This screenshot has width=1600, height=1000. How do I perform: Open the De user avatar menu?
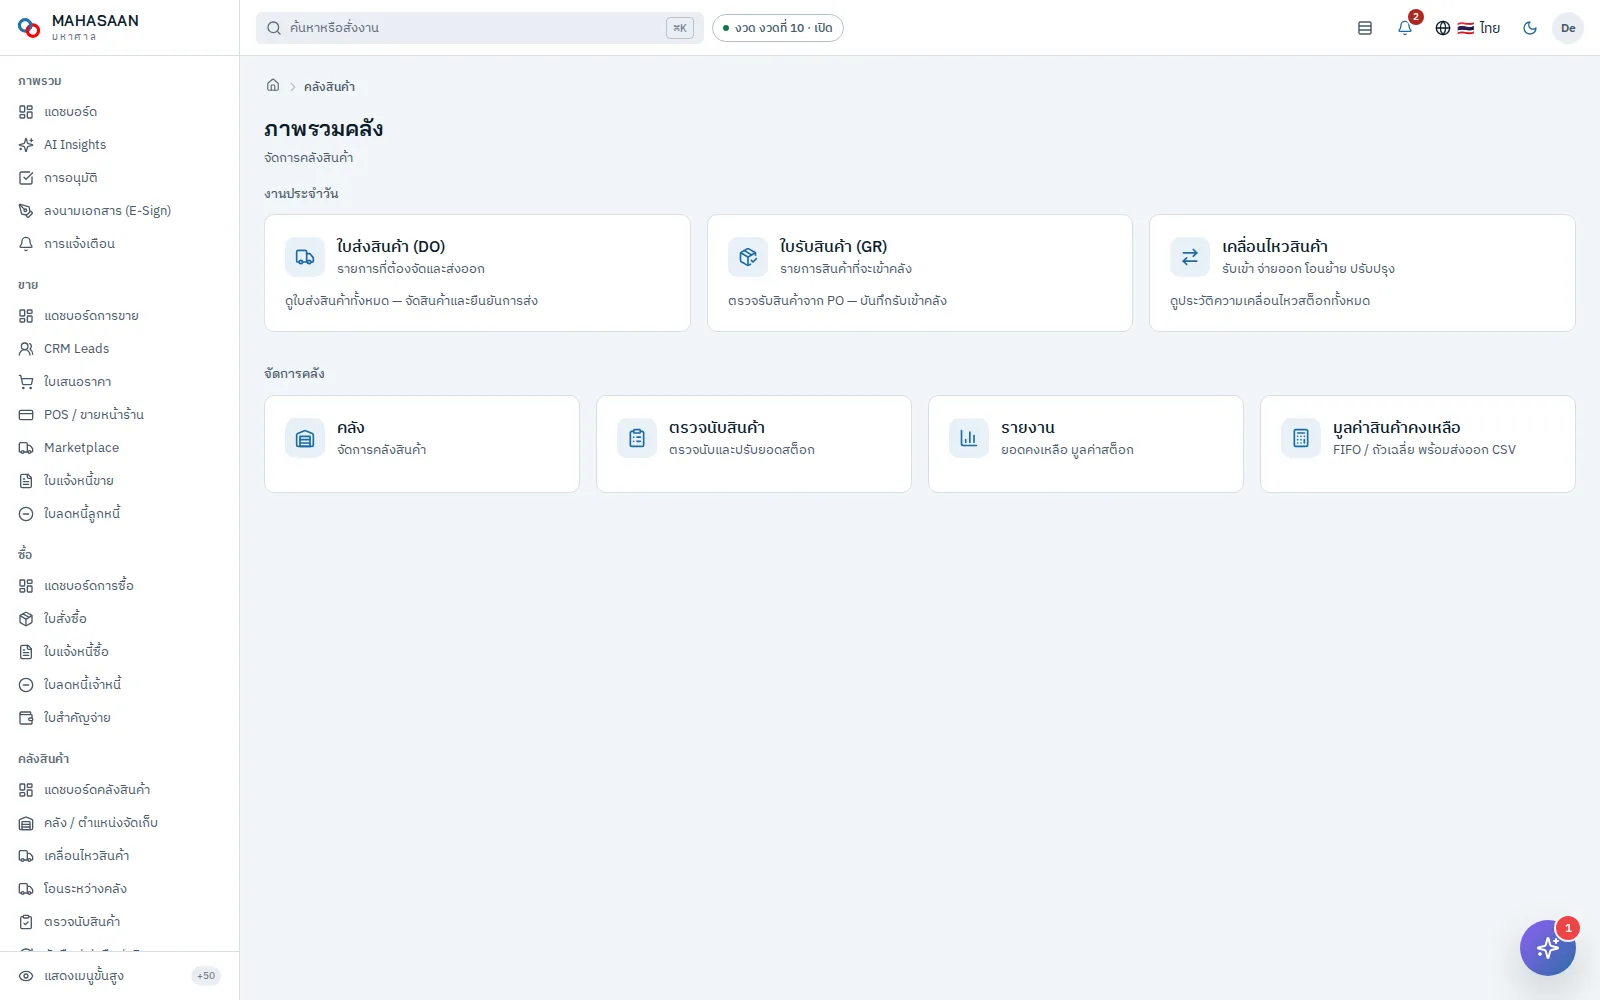pos(1568,28)
